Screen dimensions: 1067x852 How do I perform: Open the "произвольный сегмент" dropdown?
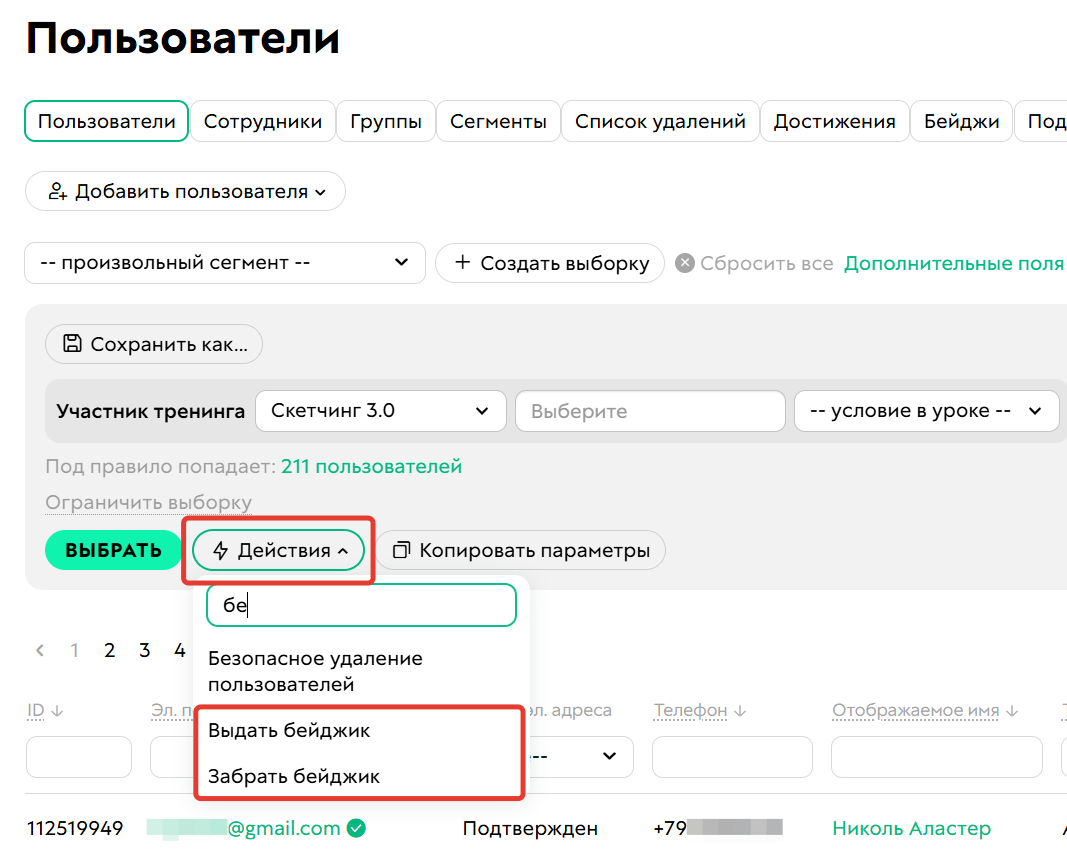[x=225, y=263]
